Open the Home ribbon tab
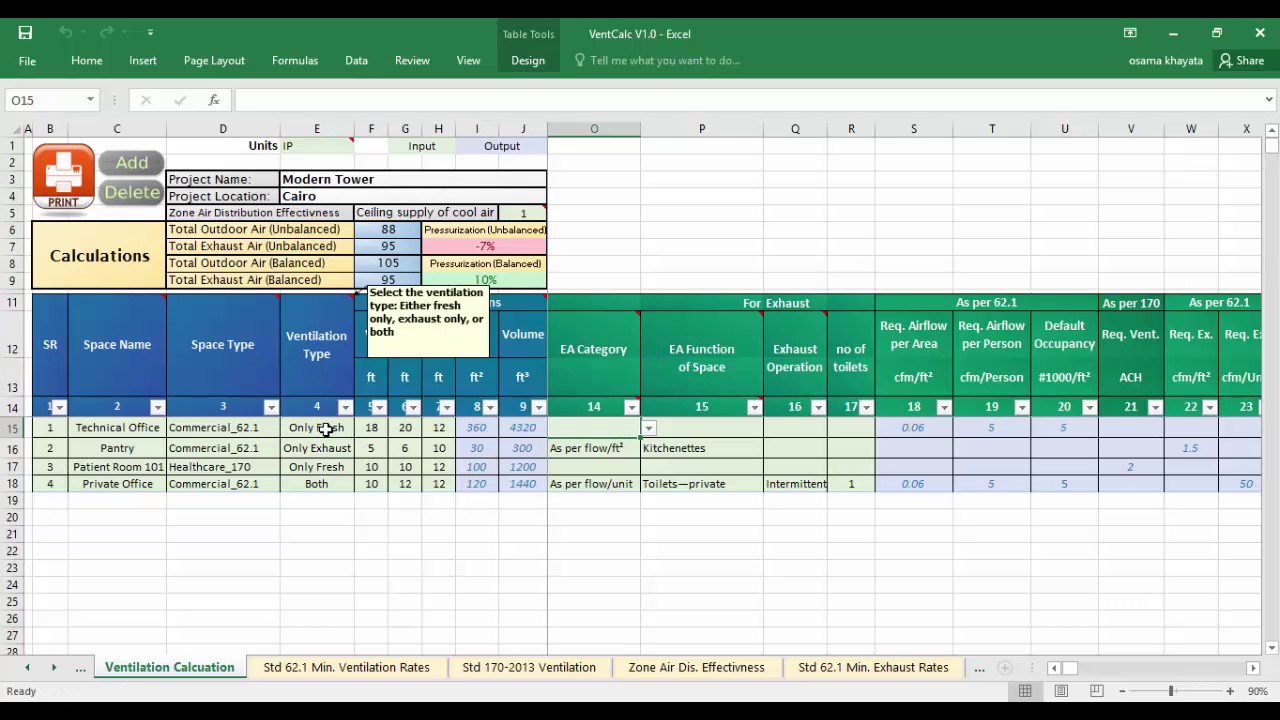Image resolution: width=1280 pixels, height=720 pixels. (87, 60)
